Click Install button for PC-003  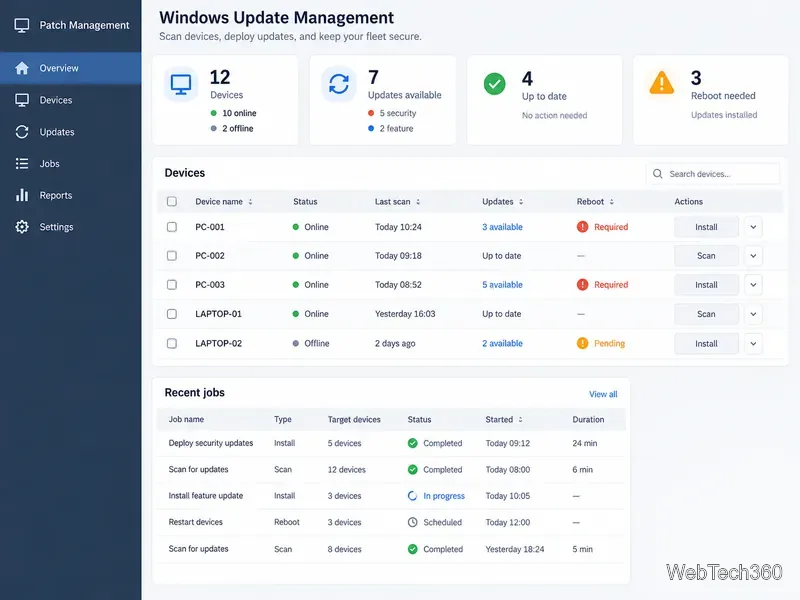706,285
